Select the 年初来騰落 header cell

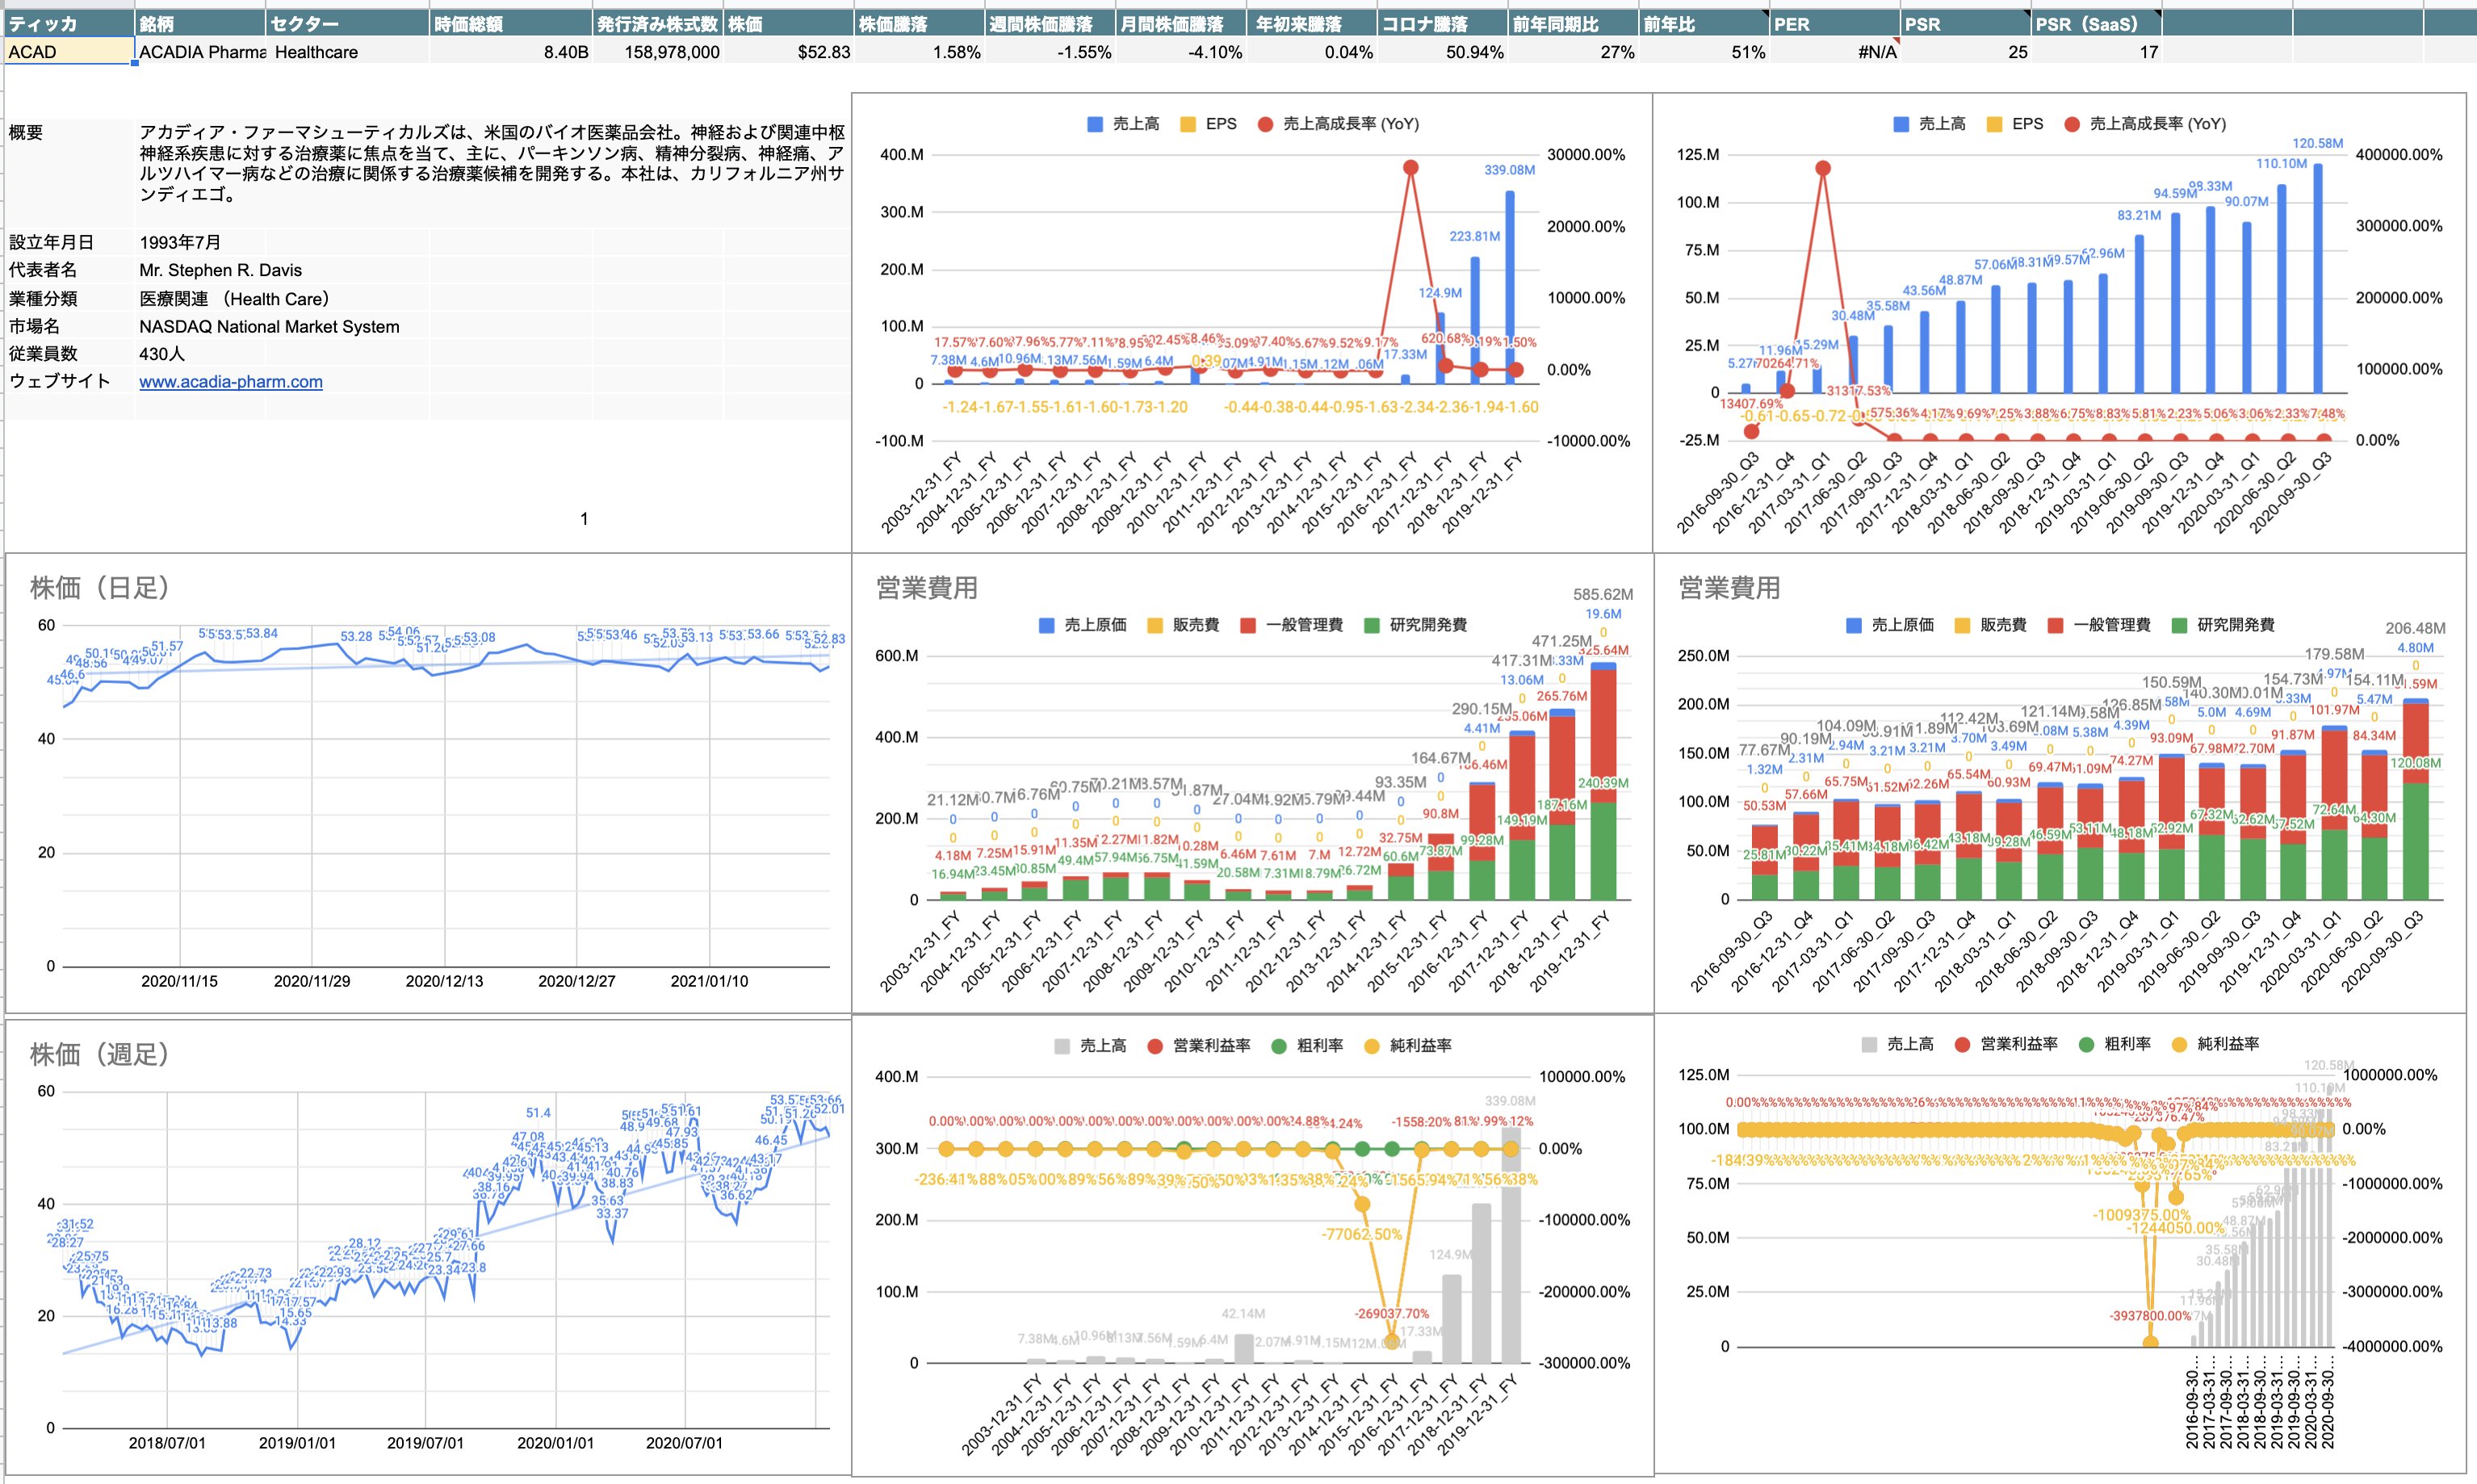(x=1312, y=24)
